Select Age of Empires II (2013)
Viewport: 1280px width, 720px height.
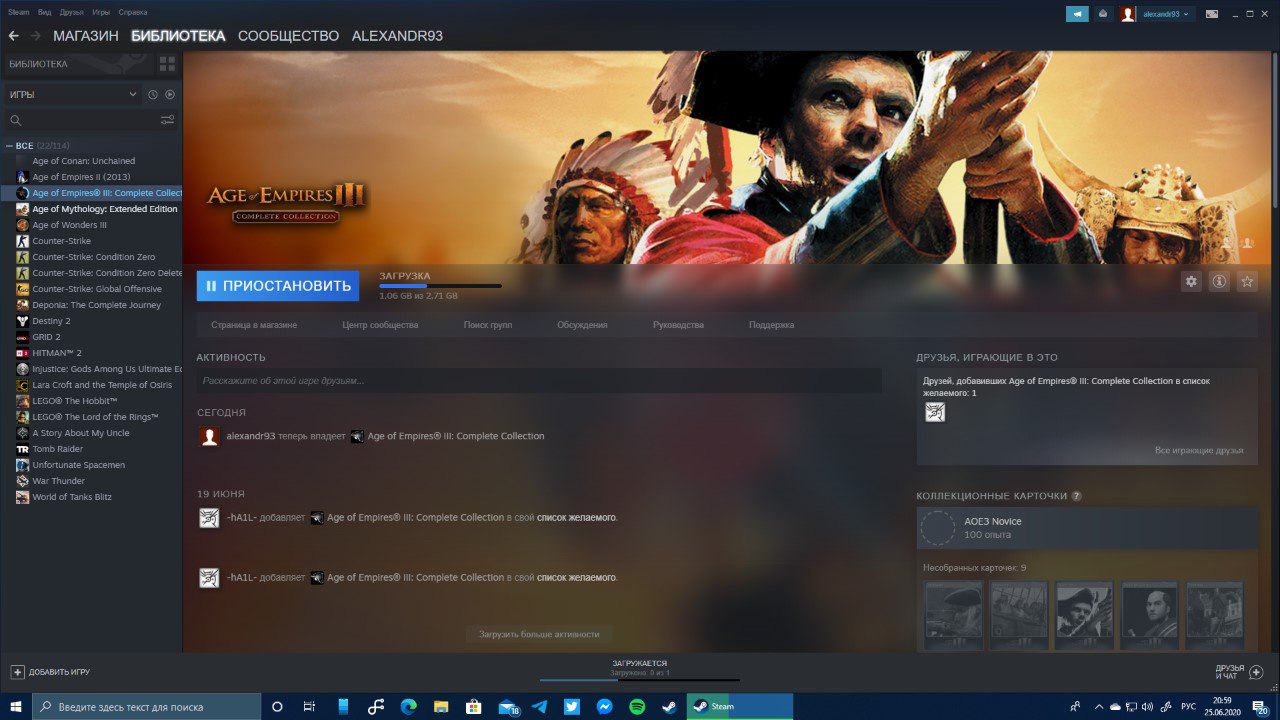[x=81, y=177]
